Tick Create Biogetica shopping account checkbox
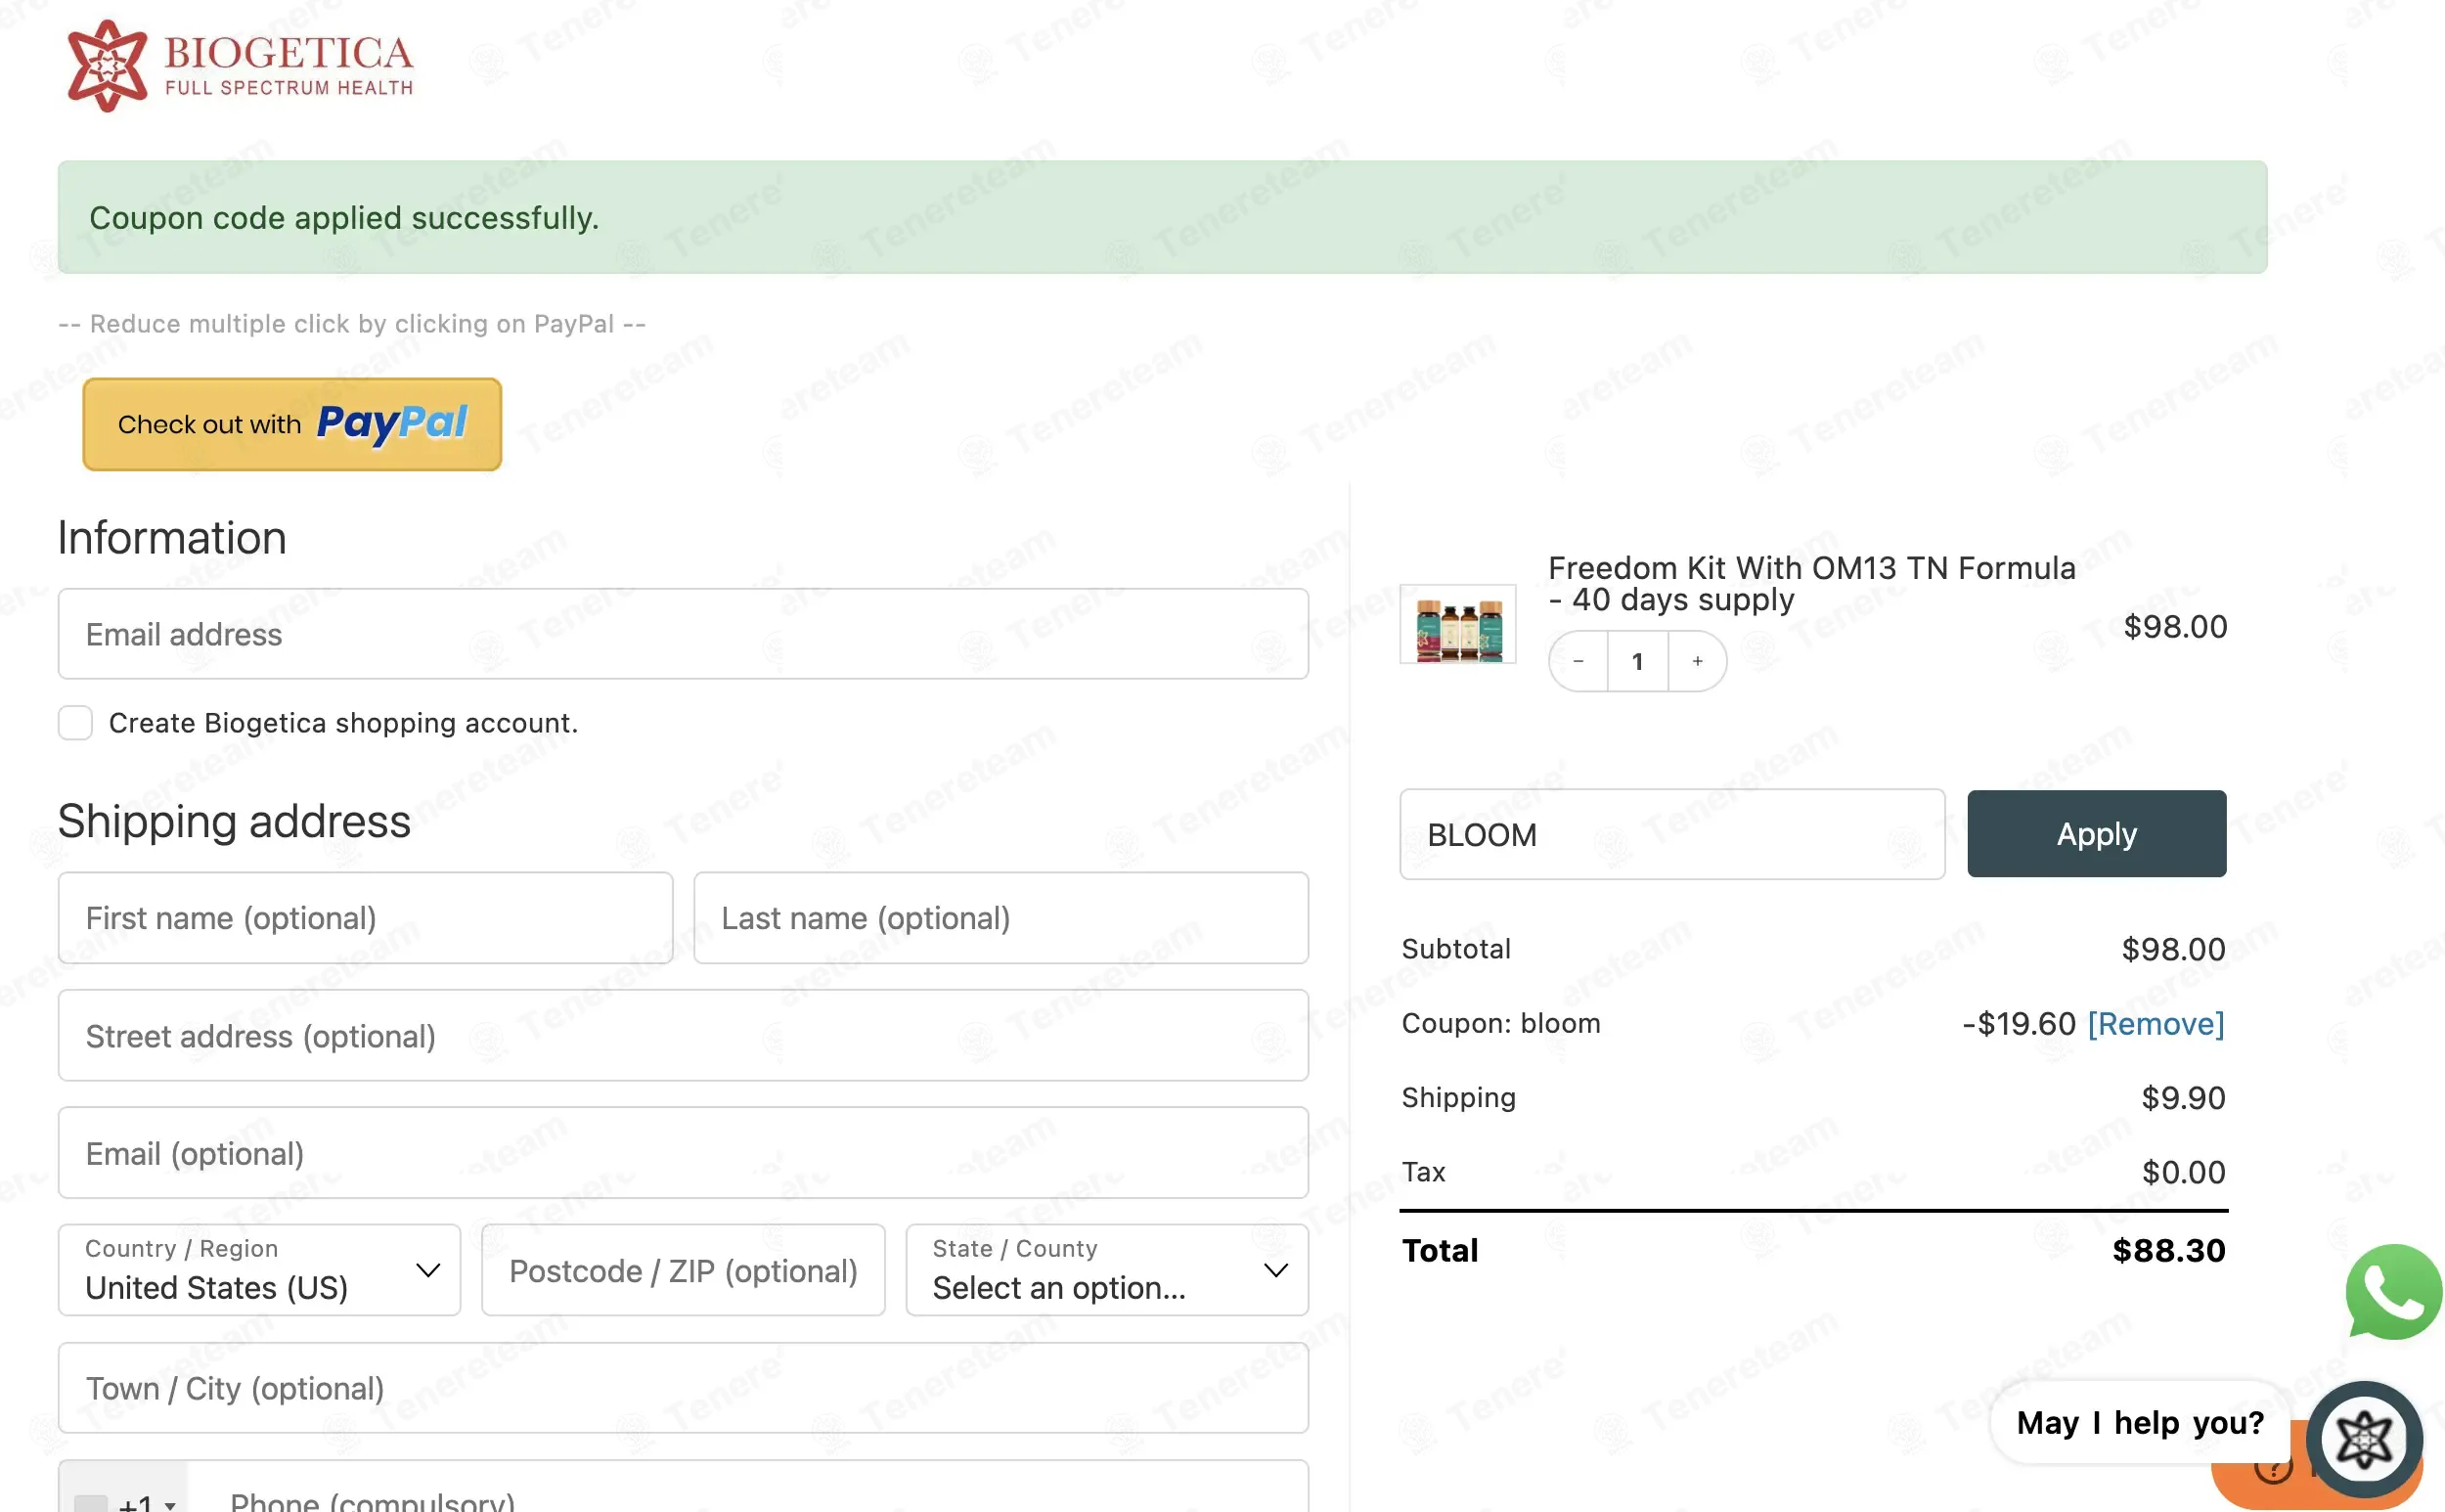The width and height of the screenshot is (2445, 1512). click(75, 722)
